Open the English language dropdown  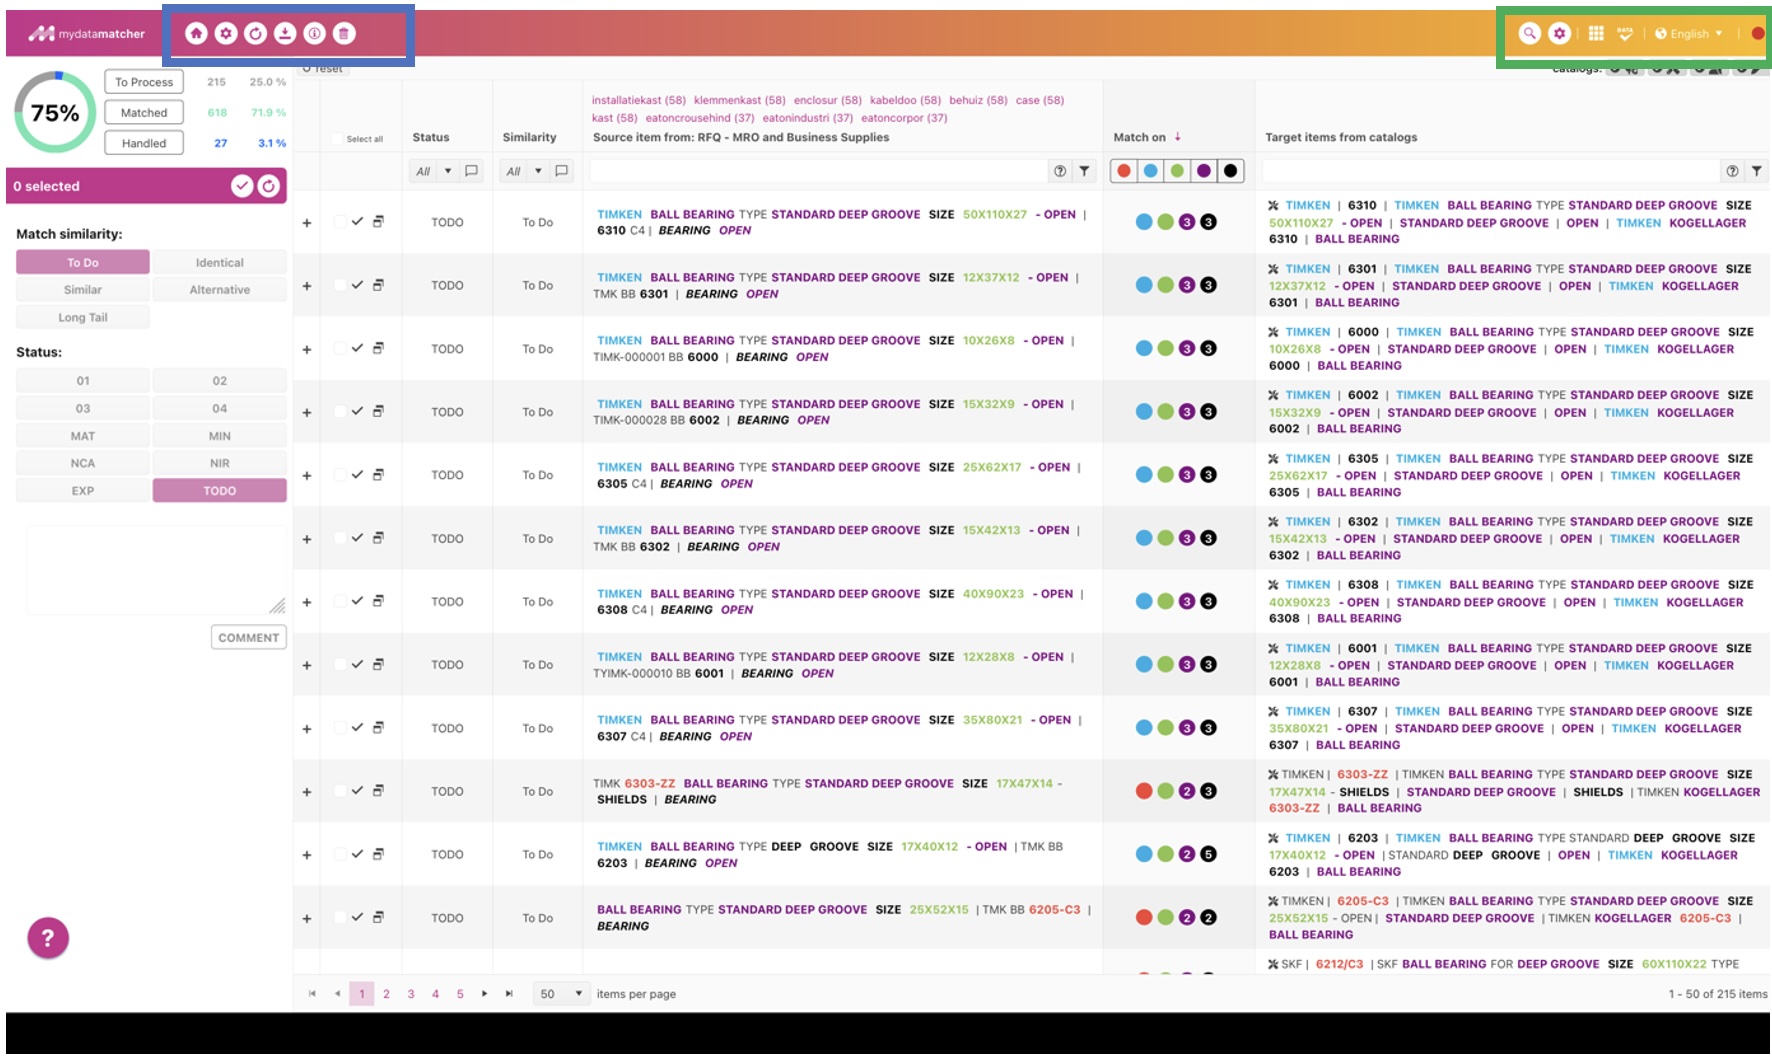(x=1690, y=34)
